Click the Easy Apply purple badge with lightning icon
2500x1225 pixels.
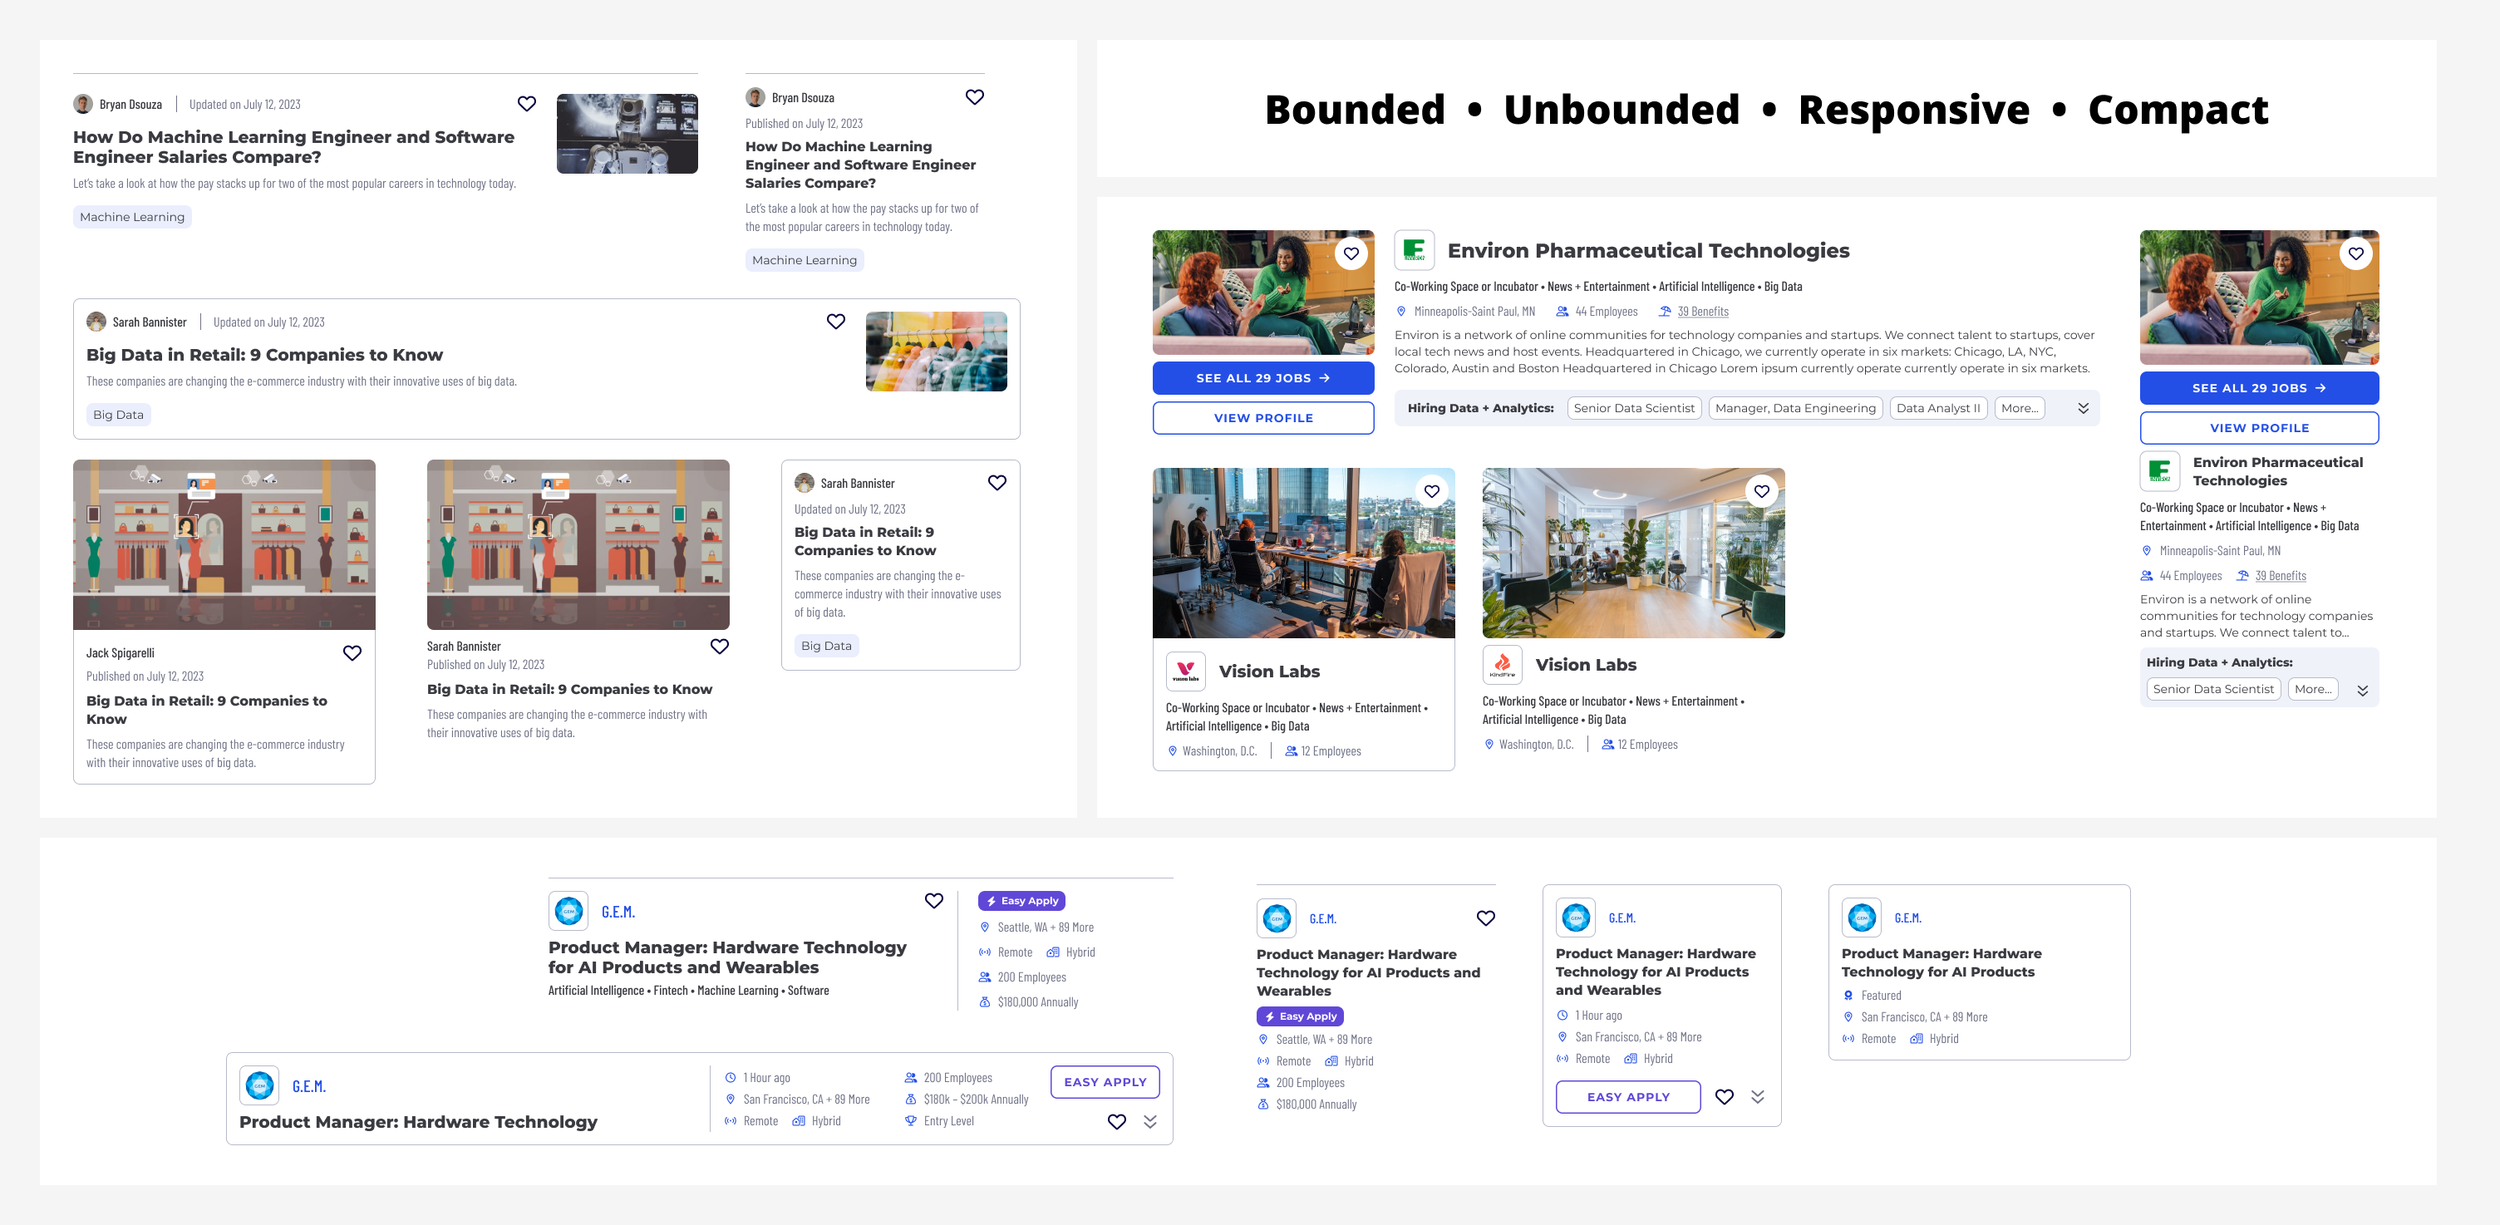[1021, 901]
